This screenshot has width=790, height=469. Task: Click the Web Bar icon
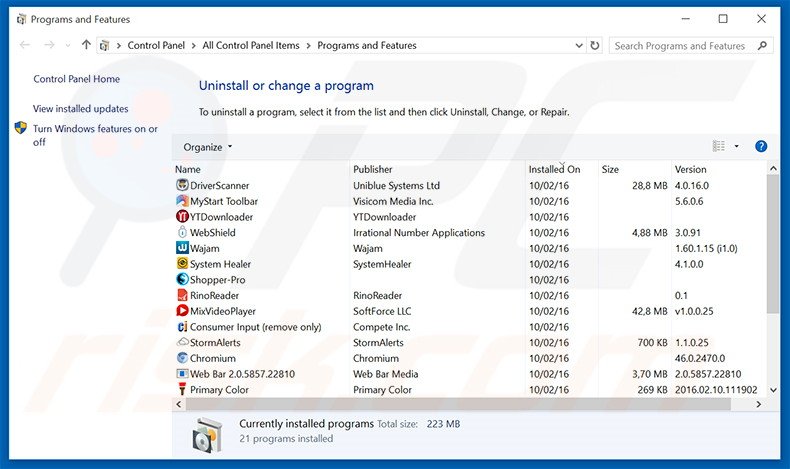182,374
